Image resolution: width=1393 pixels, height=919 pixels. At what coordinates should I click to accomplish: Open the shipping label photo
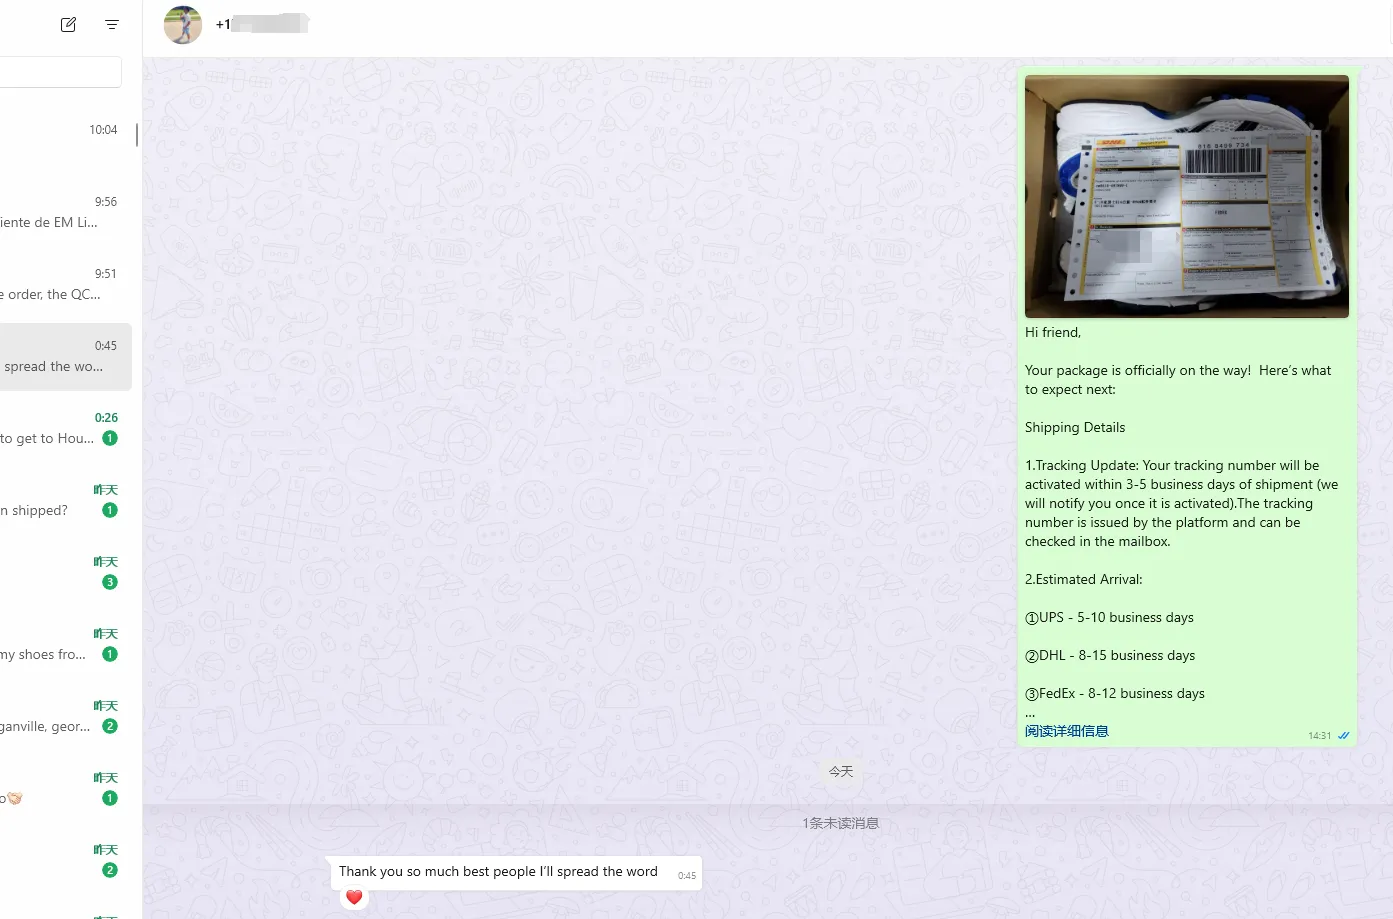(x=1187, y=196)
